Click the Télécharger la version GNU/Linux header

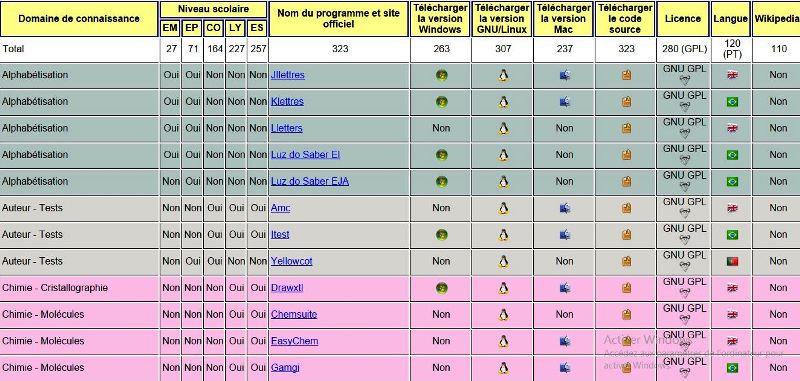tap(502, 19)
